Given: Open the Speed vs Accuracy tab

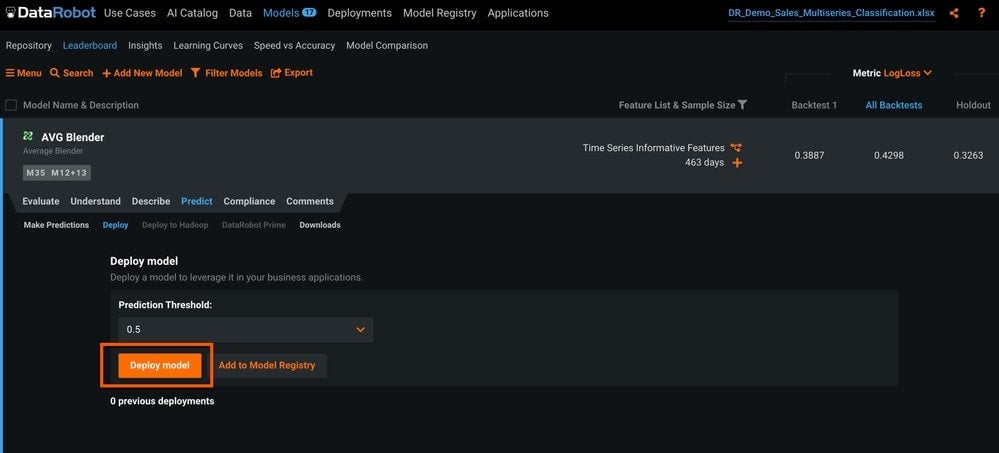Looking at the screenshot, I should [294, 46].
